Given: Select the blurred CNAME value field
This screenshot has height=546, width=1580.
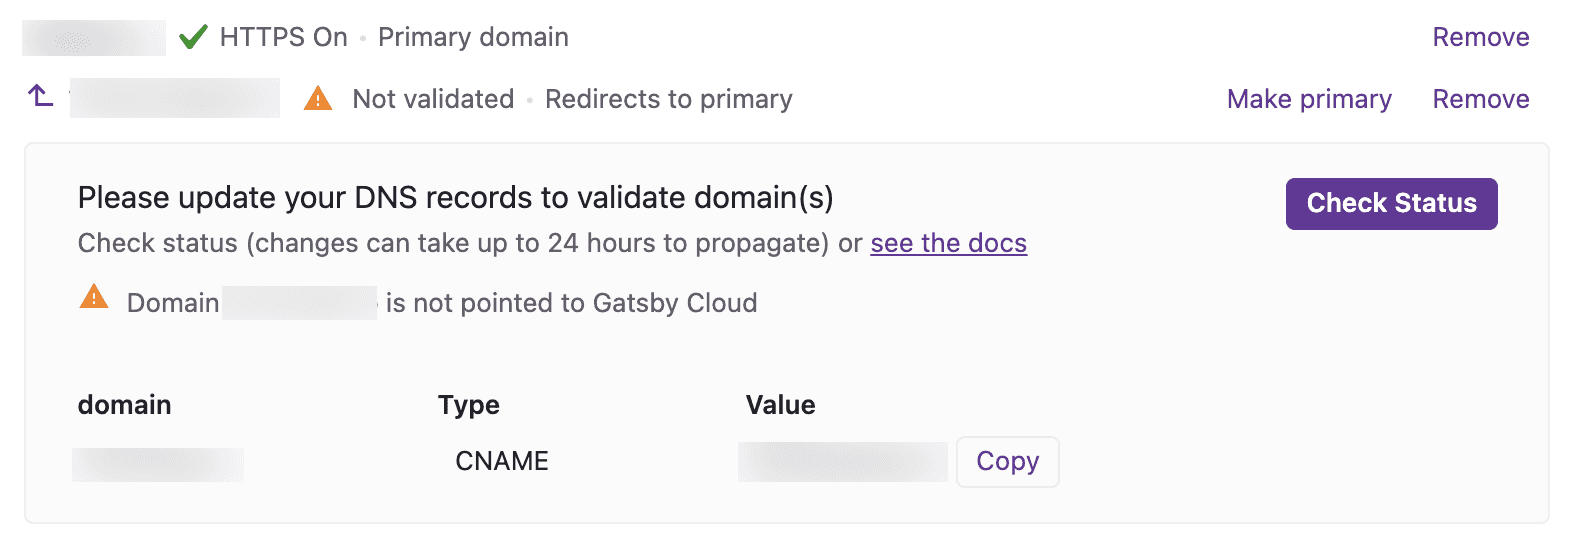Looking at the screenshot, I should pos(842,462).
